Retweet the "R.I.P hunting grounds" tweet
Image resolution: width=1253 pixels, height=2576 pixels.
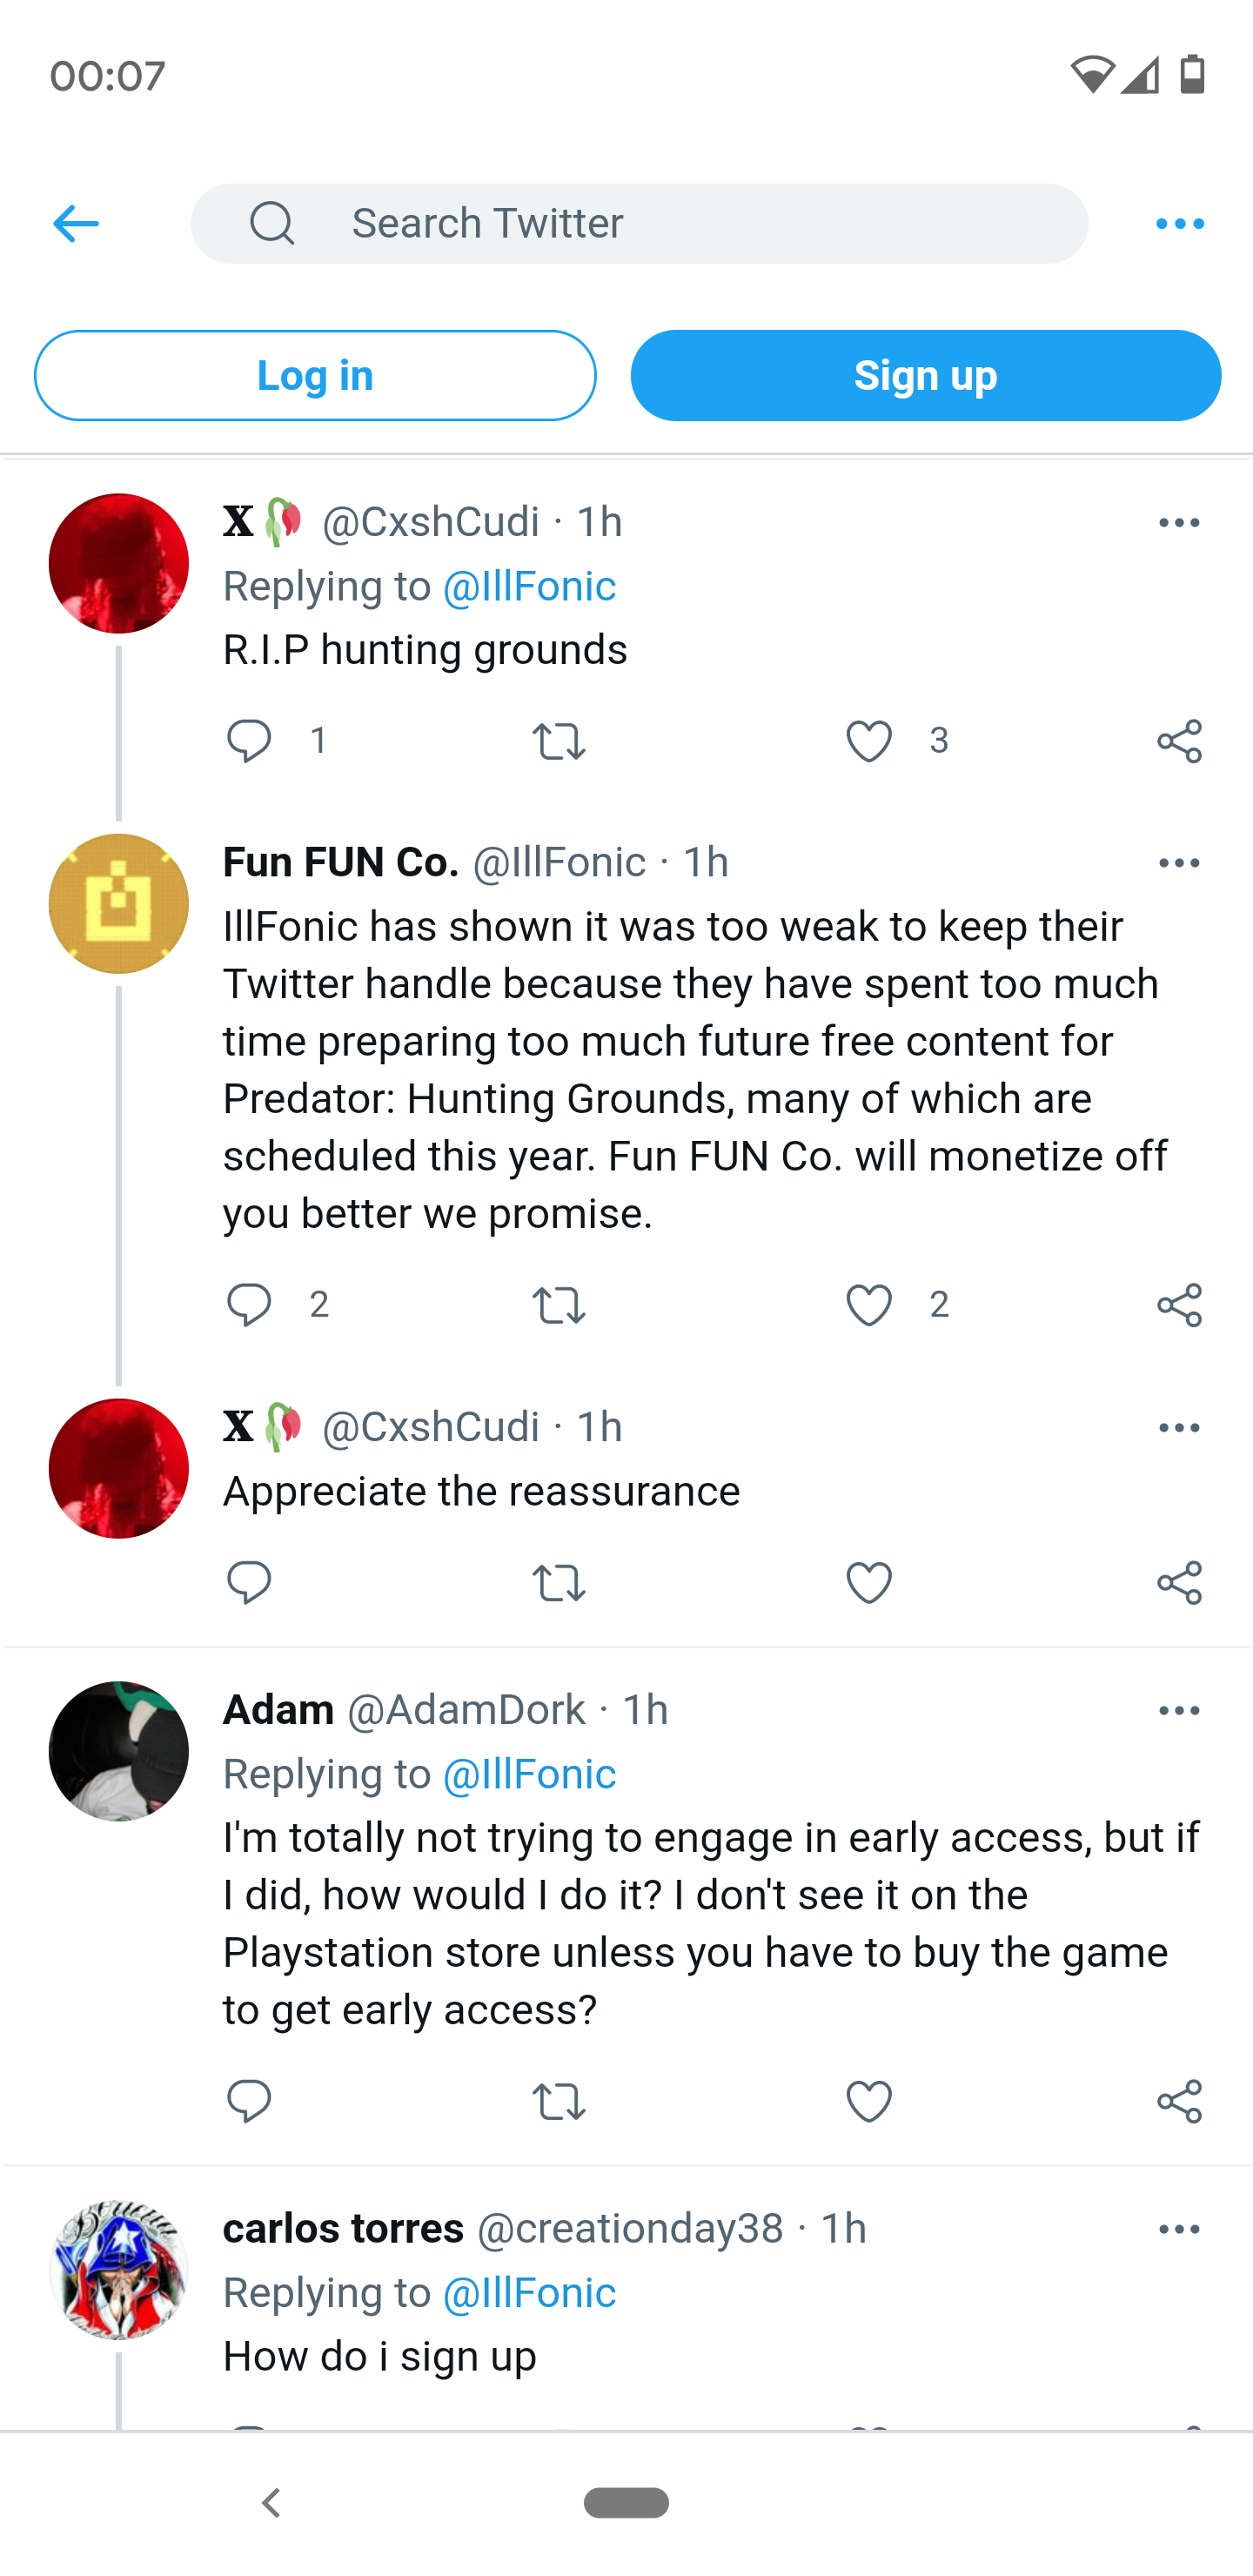pyautogui.click(x=558, y=741)
